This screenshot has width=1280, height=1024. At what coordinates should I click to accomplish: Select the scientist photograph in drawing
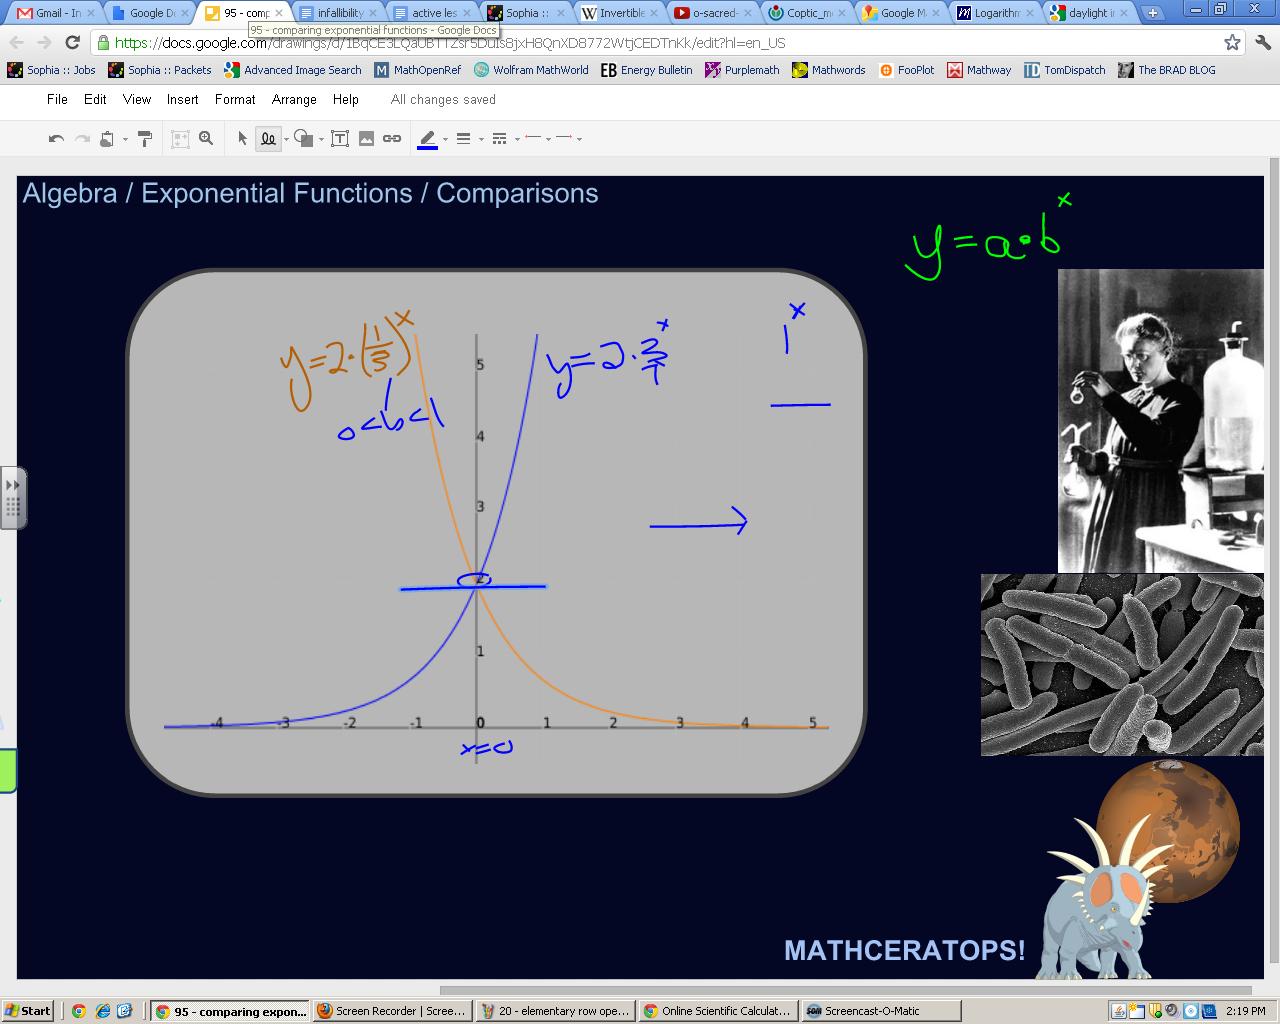(1161, 421)
